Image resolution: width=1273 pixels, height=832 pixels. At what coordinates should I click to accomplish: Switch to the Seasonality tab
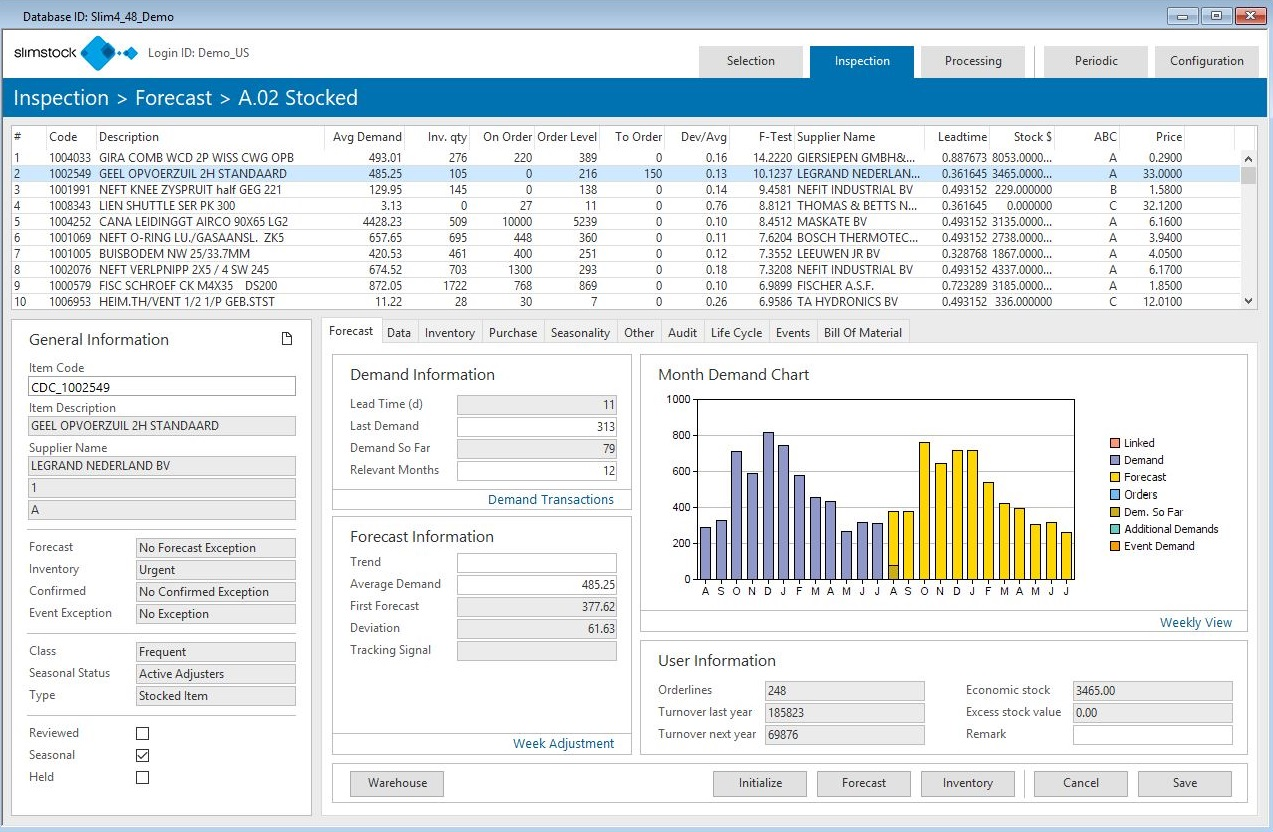pyautogui.click(x=580, y=333)
